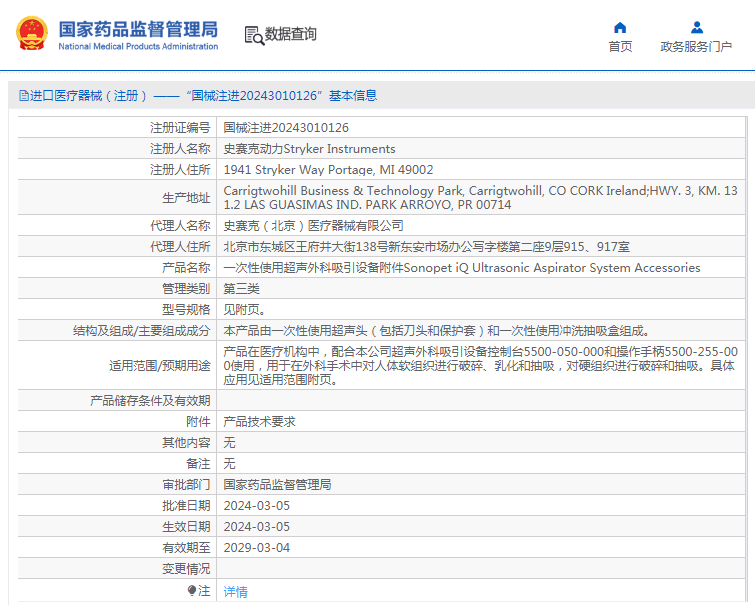755x605 pixels.
Task: Click 无 in the 其他内容 row
Action: 229,443
